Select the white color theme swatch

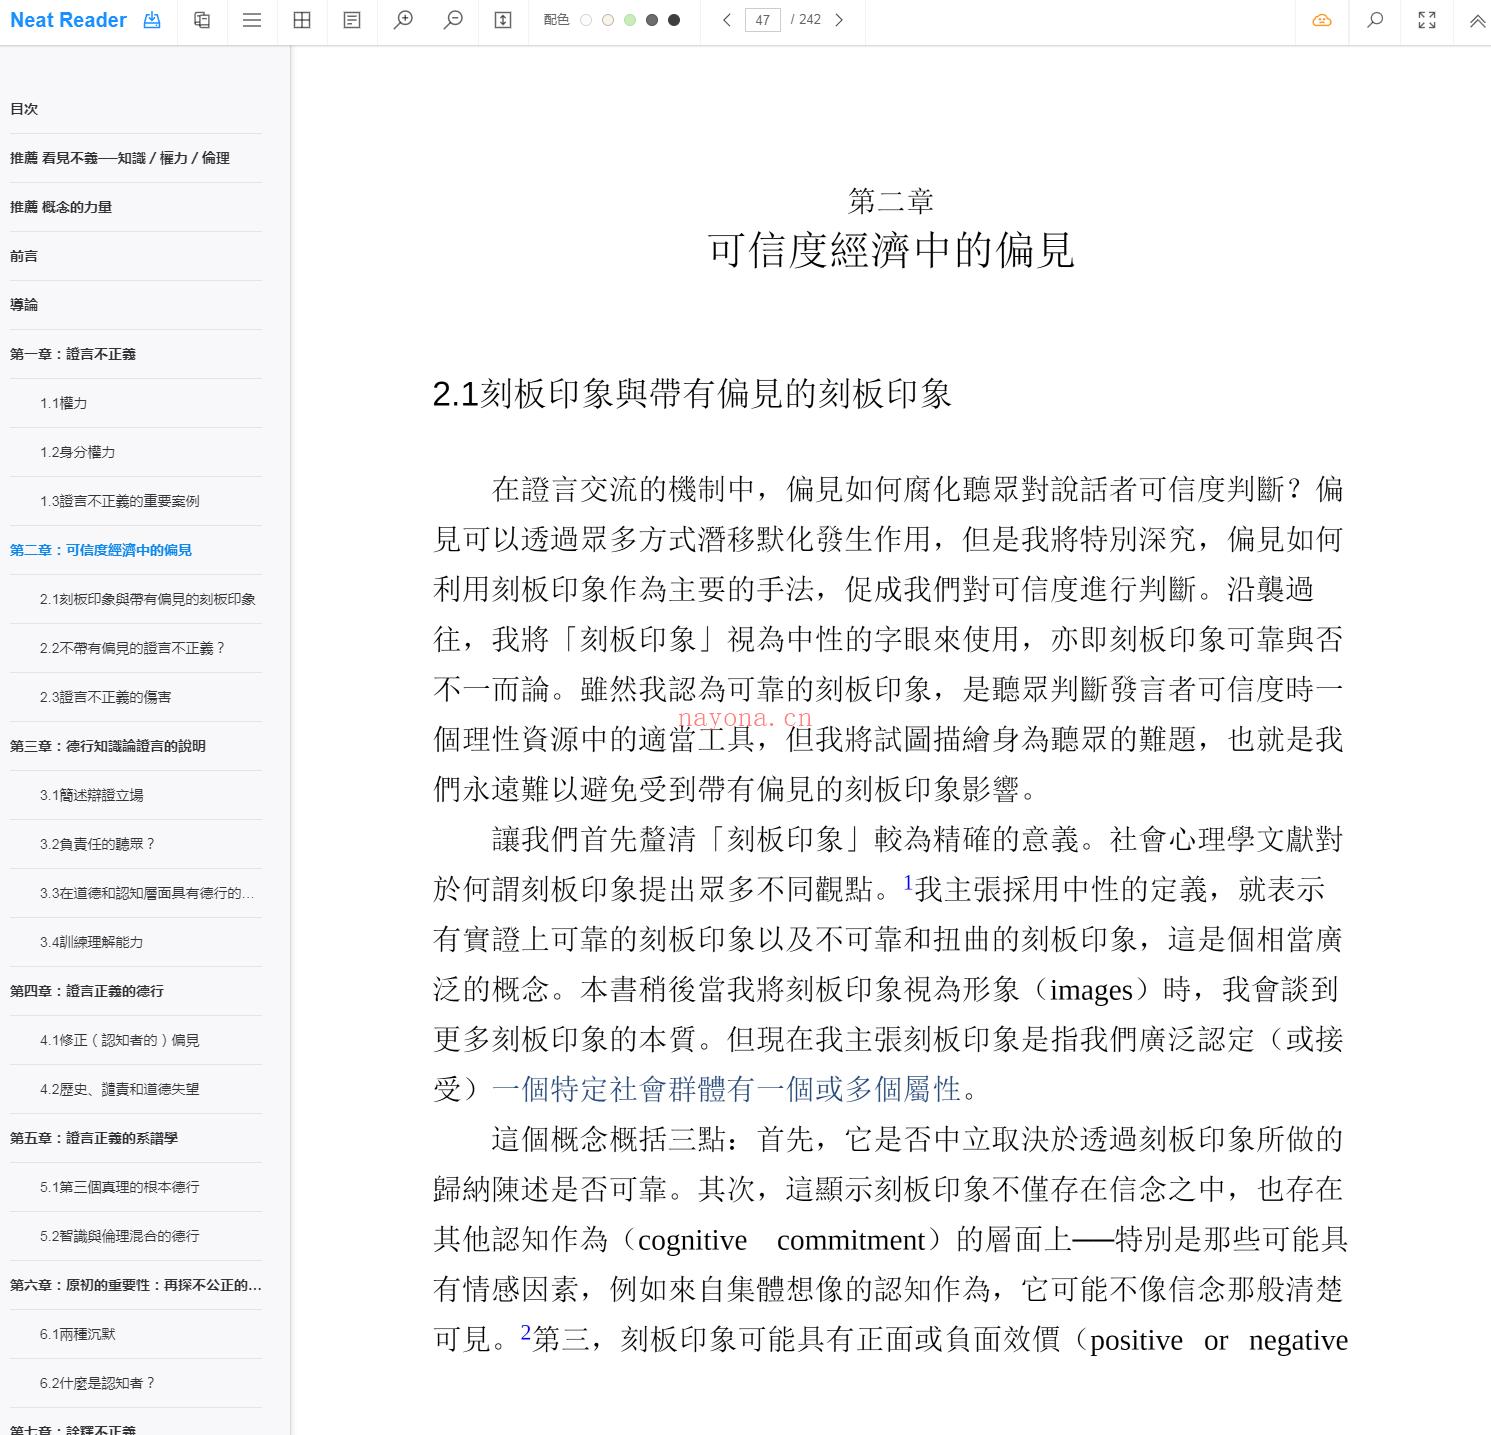(x=586, y=20)
